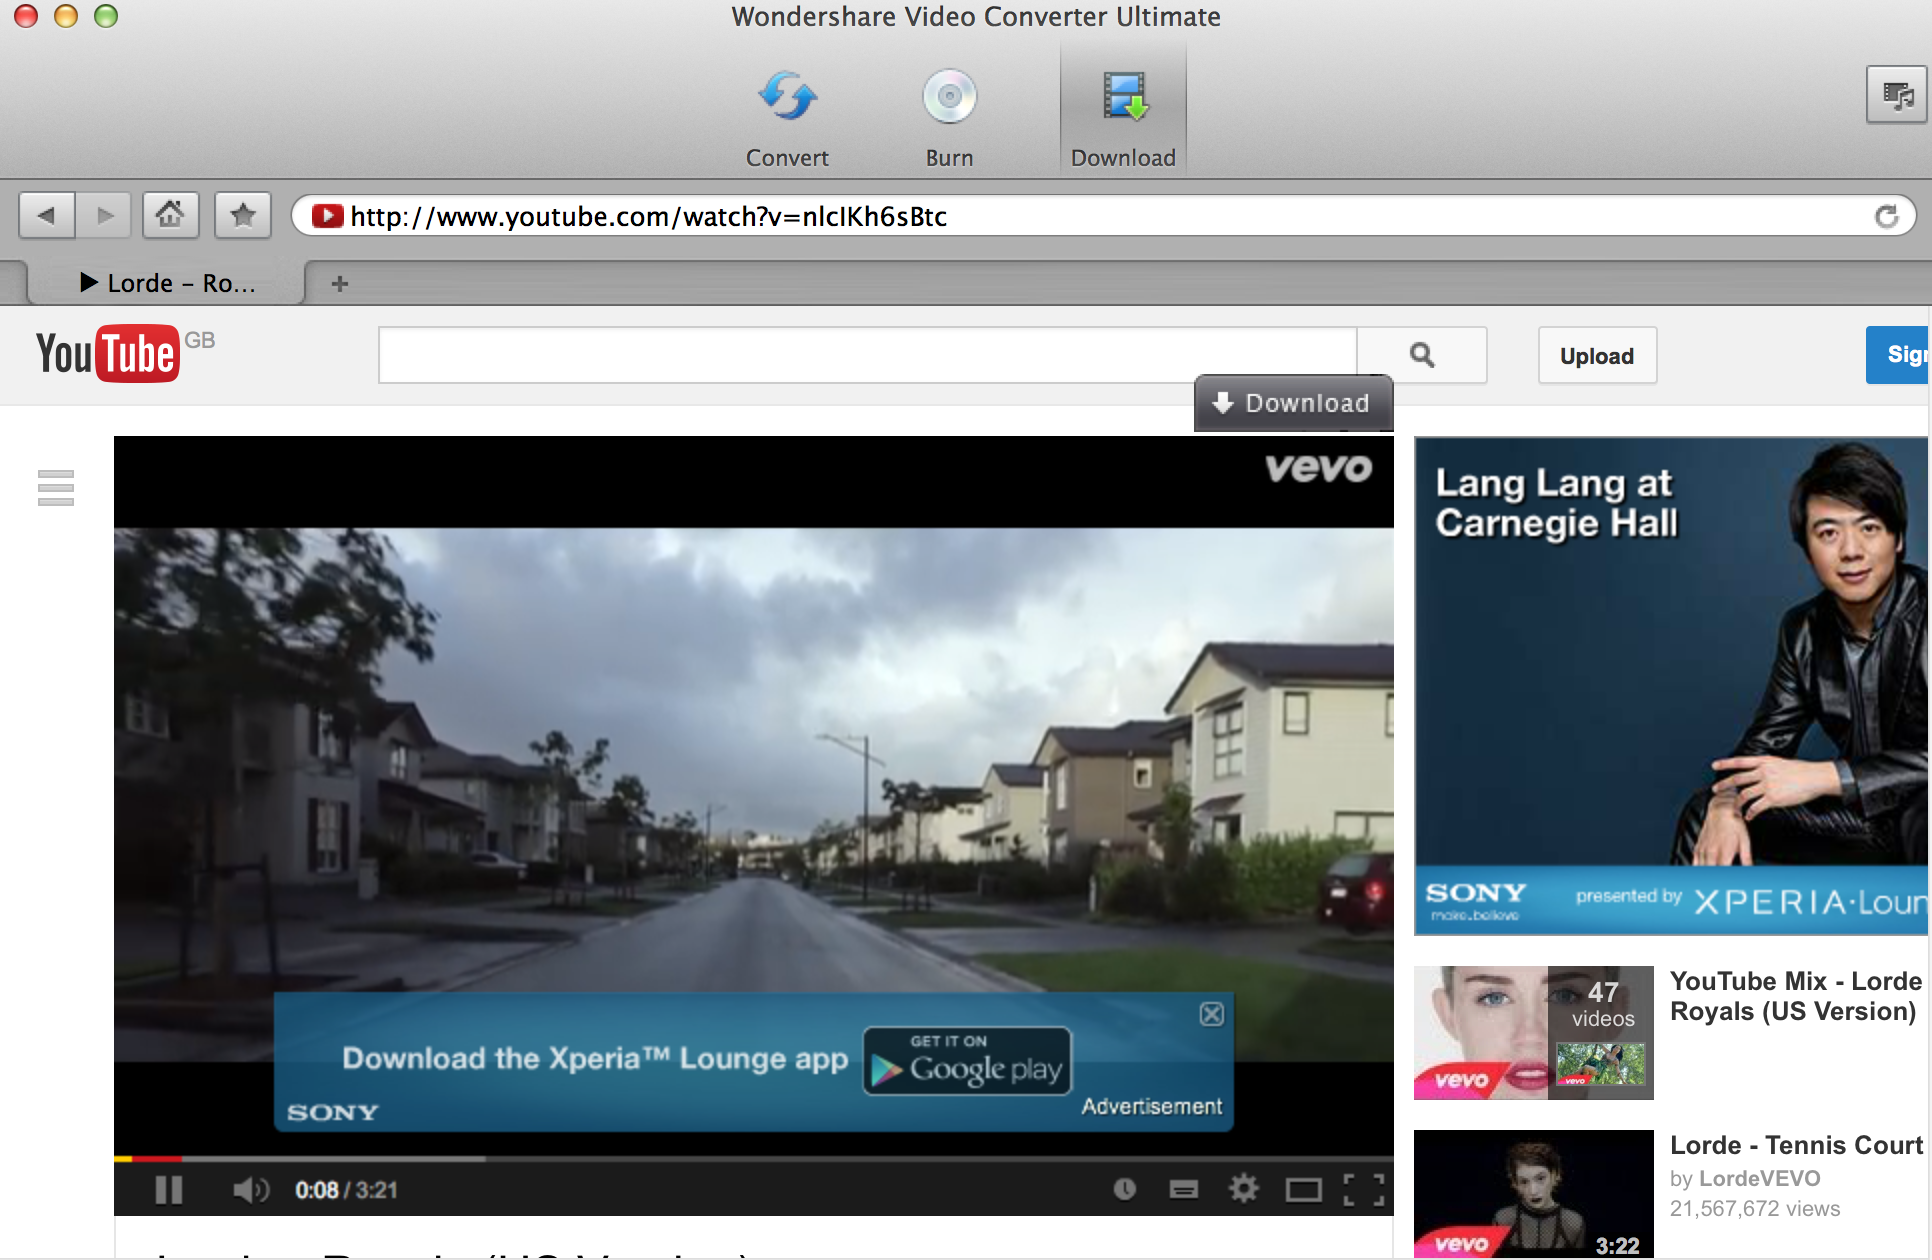
Task: Click the Download button on video
Action: click(1288, 404)
